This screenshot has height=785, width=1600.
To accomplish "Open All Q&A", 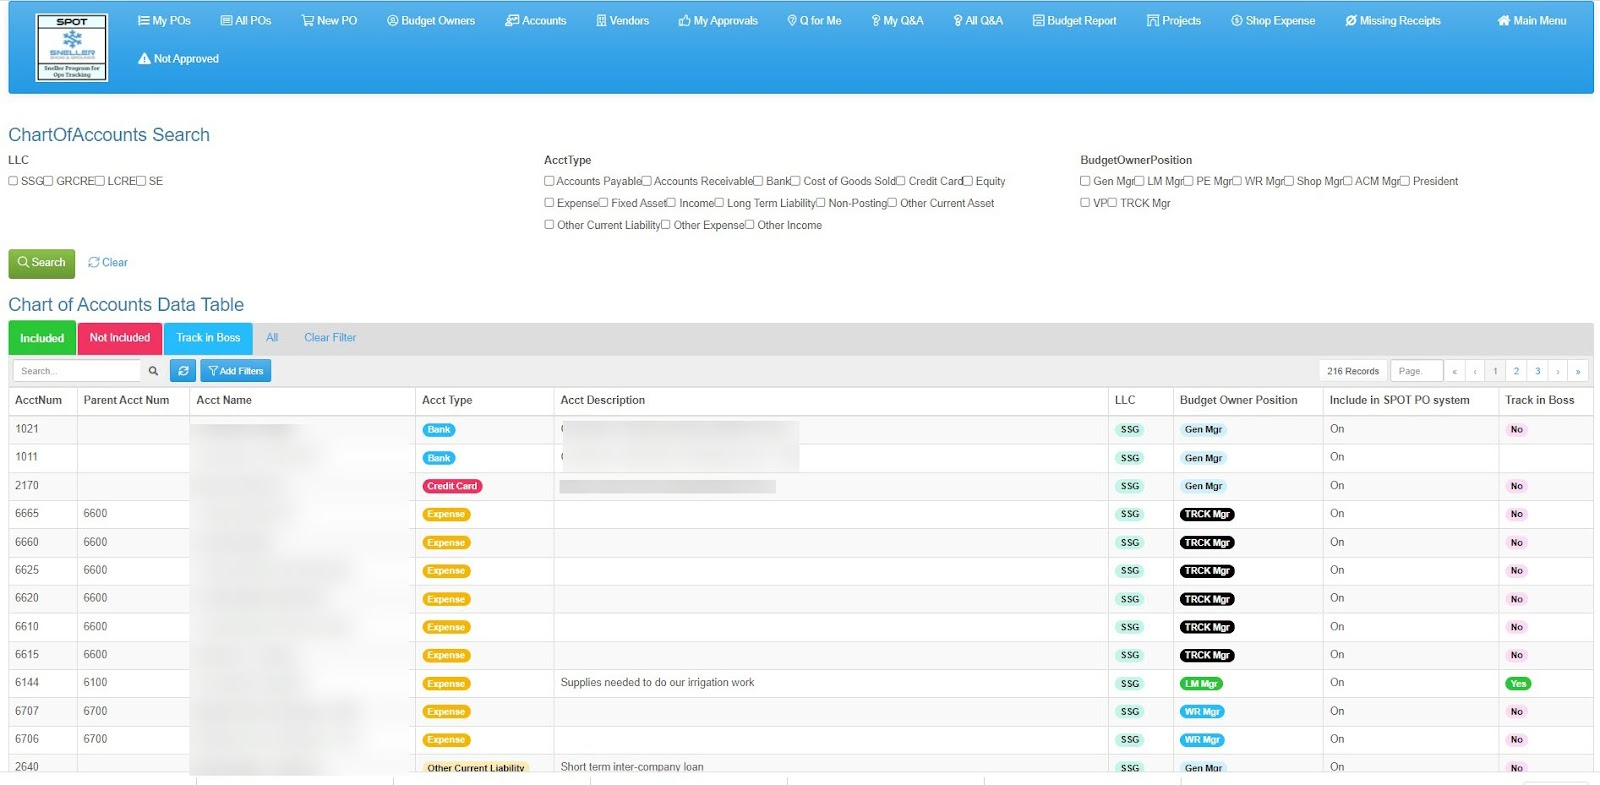I will point(978,21).
